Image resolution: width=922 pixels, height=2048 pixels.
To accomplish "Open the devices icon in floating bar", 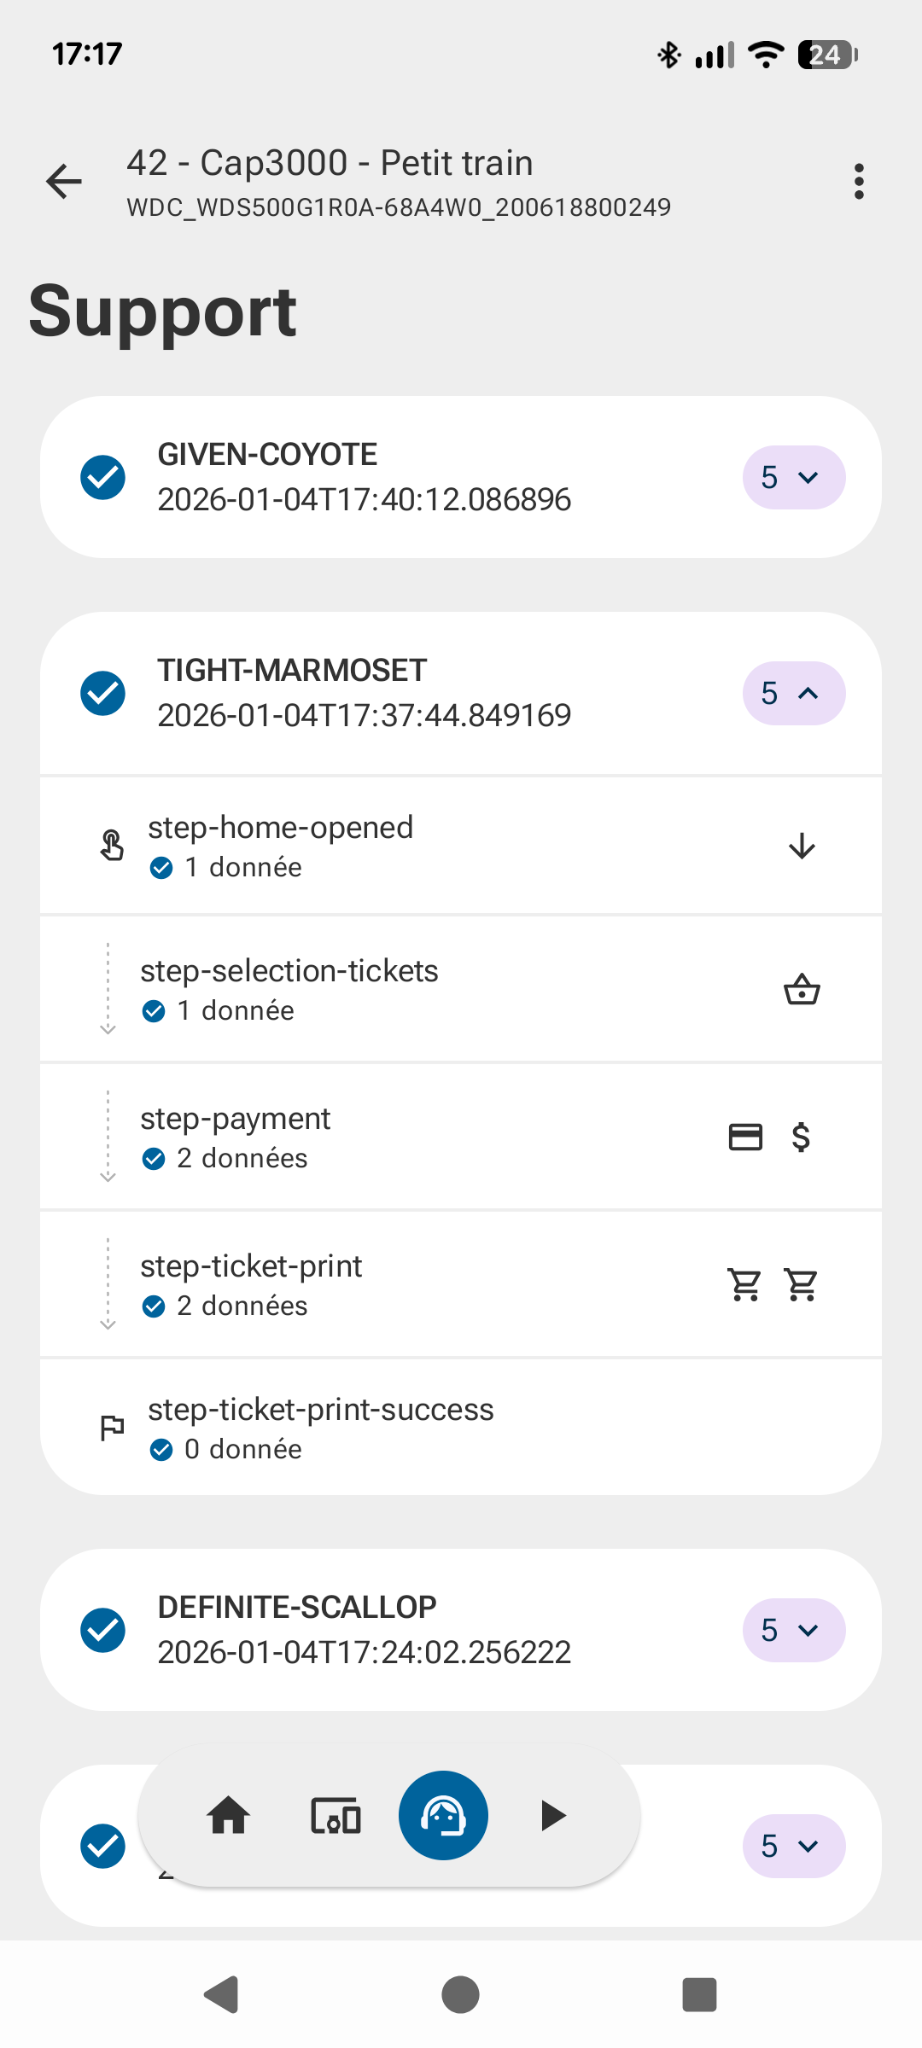I will tap(336, 1815).
